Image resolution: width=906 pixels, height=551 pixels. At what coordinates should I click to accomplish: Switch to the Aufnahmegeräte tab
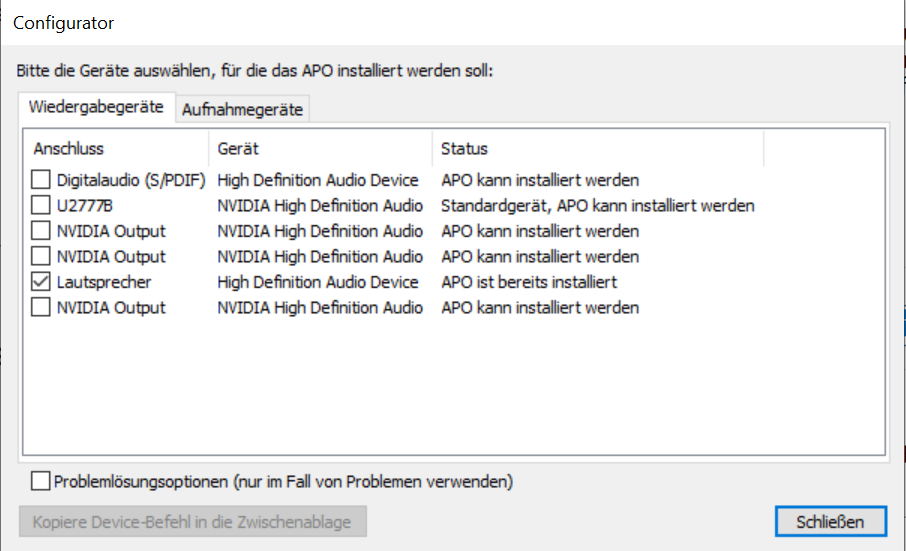point(242,109)
